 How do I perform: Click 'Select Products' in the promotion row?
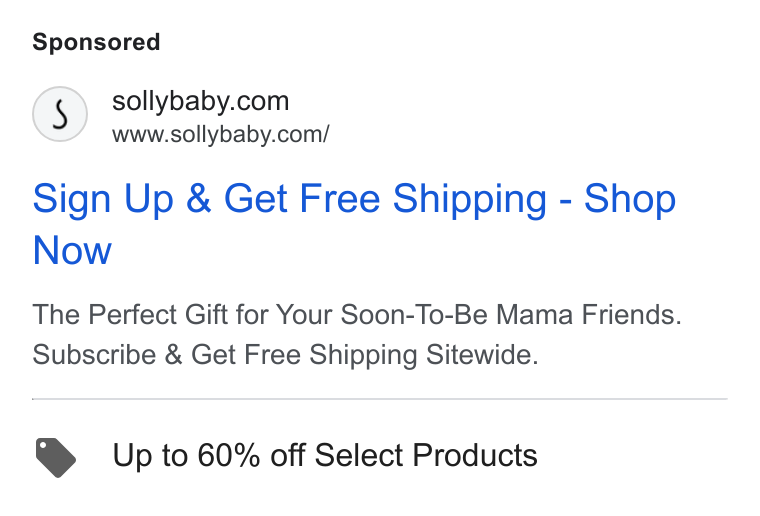426,455
